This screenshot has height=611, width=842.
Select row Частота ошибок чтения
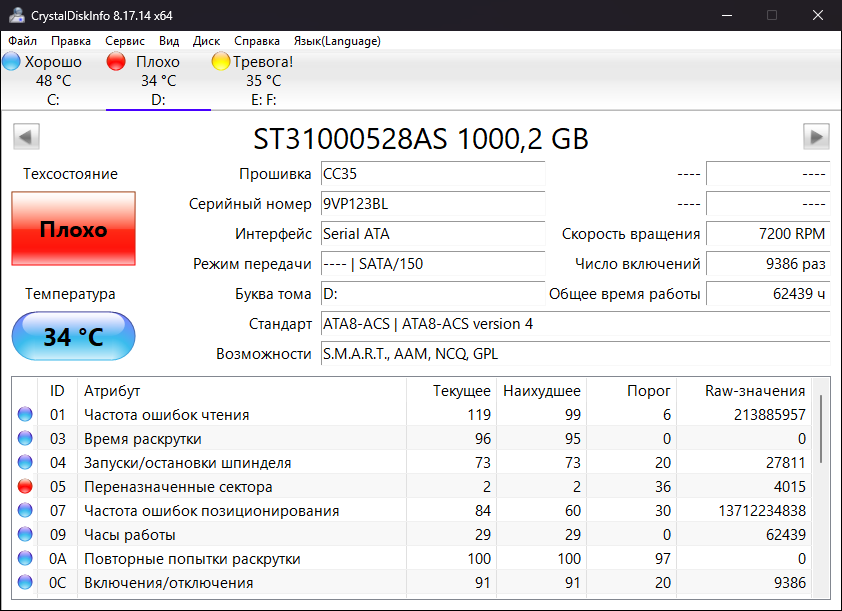click(412, 414)
